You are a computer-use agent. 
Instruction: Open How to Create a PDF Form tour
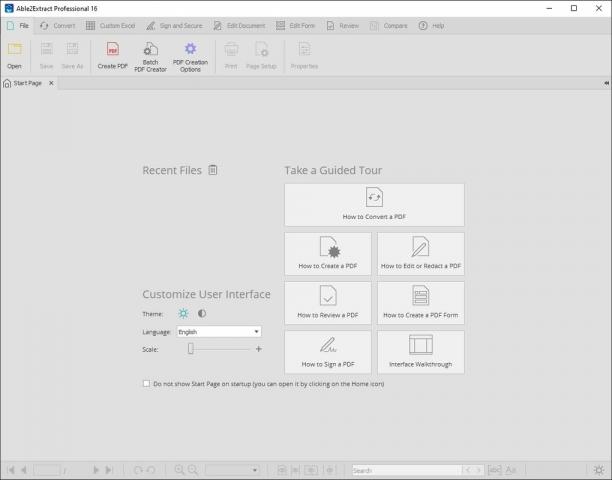(x=421, y=303)
